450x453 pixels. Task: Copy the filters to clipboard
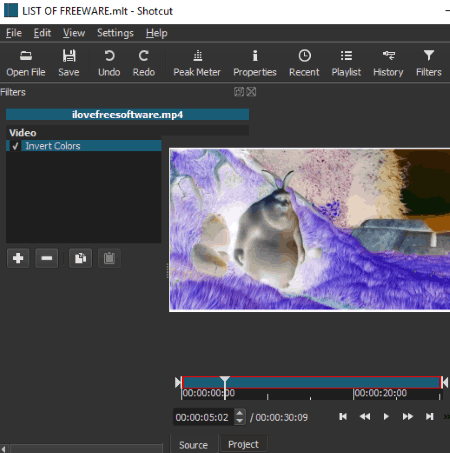(x=80, y=258)
